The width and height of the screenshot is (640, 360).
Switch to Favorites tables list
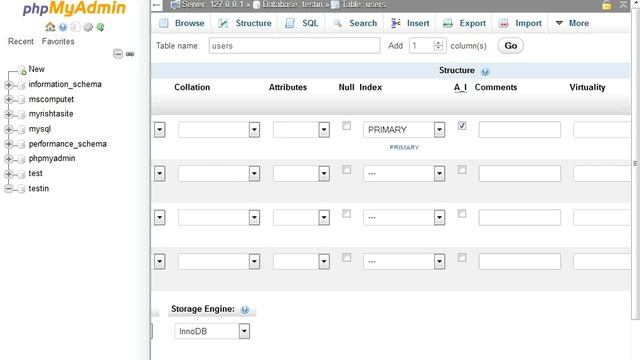(58, 41)
